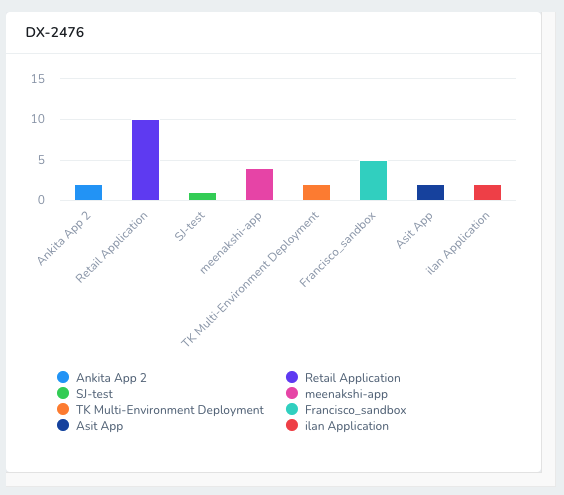Screen dimensions: 564x495
Task: Select the dark blue Asit App bar
Action: point(431,192)
